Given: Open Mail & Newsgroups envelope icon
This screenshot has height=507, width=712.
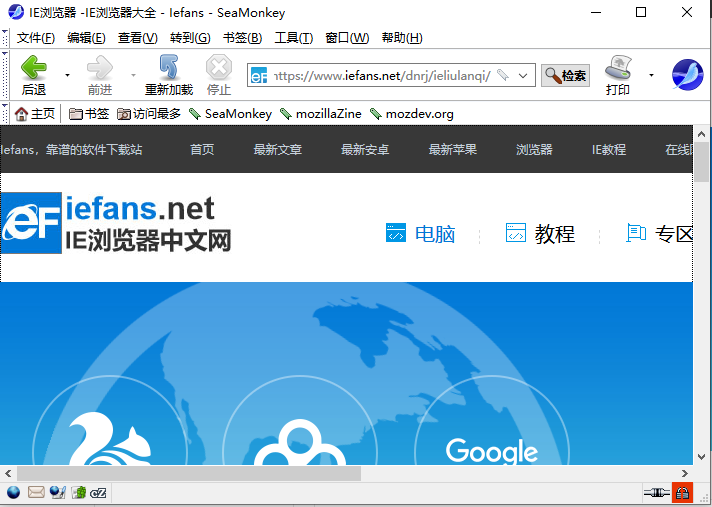Looking at the screenshot, I should [36, 492].
